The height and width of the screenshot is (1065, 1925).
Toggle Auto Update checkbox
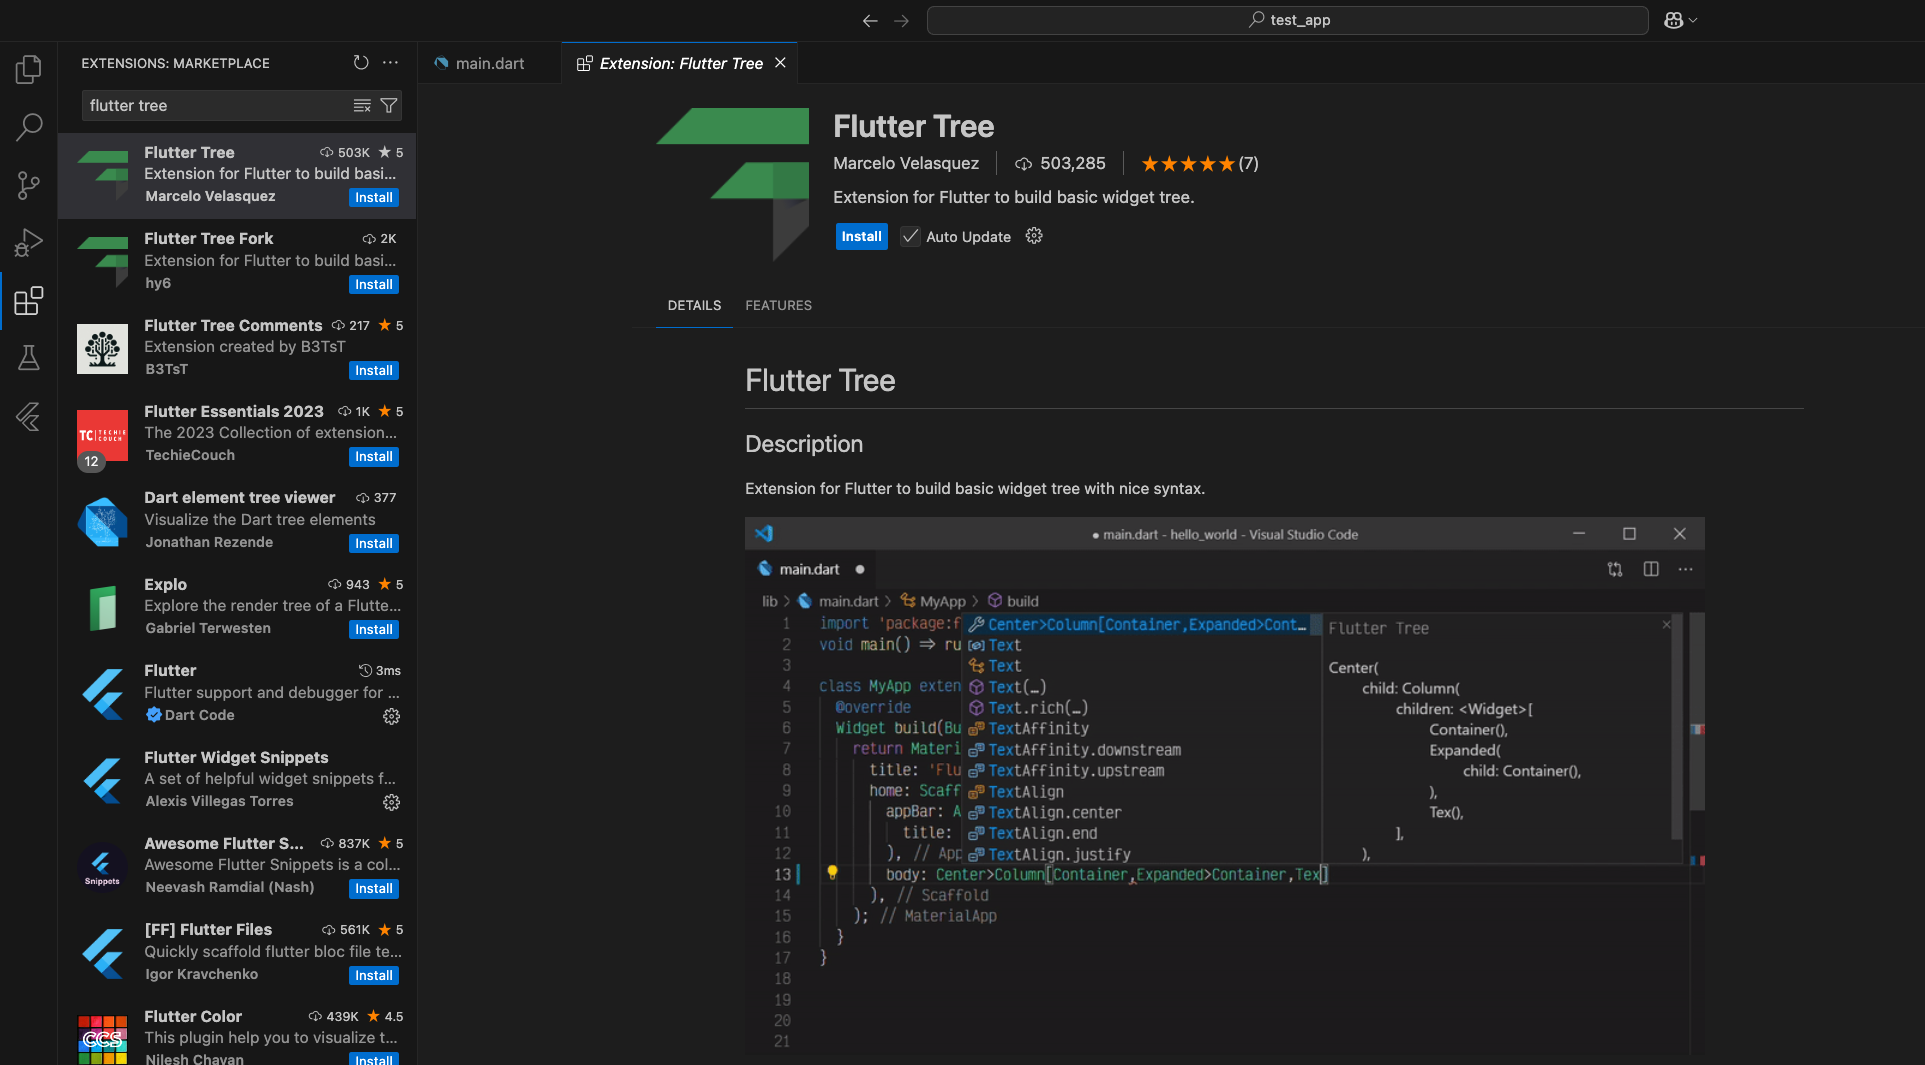(910, 237)
